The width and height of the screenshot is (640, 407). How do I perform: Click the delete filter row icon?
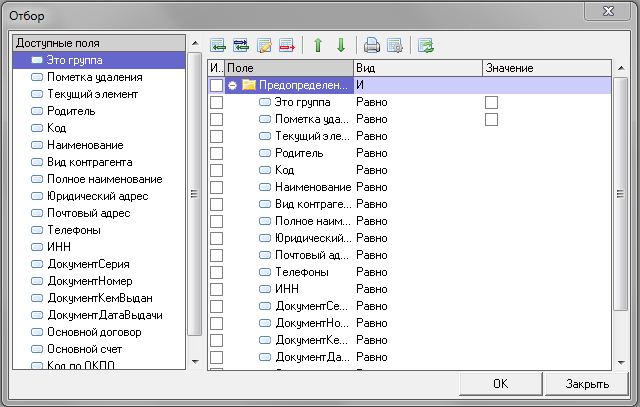[x=286, y=45]
